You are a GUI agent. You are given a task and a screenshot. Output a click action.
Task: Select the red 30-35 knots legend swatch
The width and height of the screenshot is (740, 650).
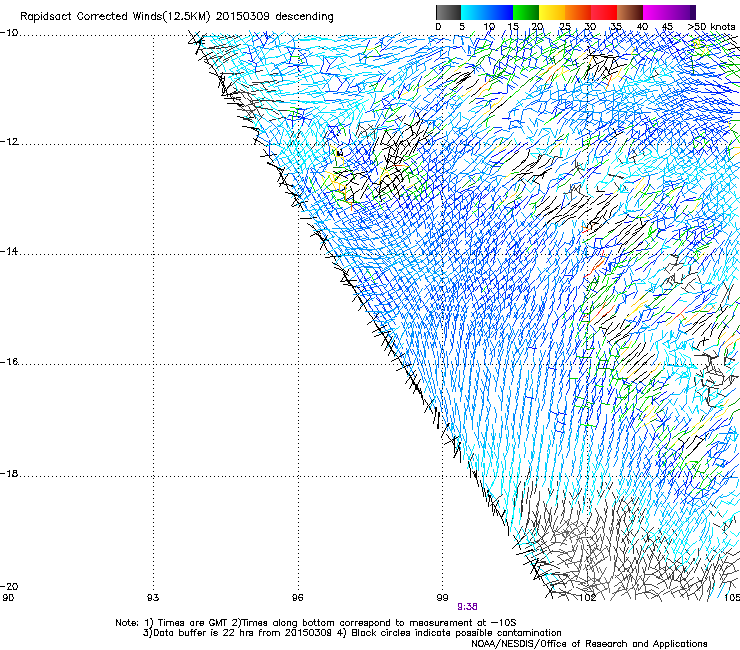[x=604, y=12]
